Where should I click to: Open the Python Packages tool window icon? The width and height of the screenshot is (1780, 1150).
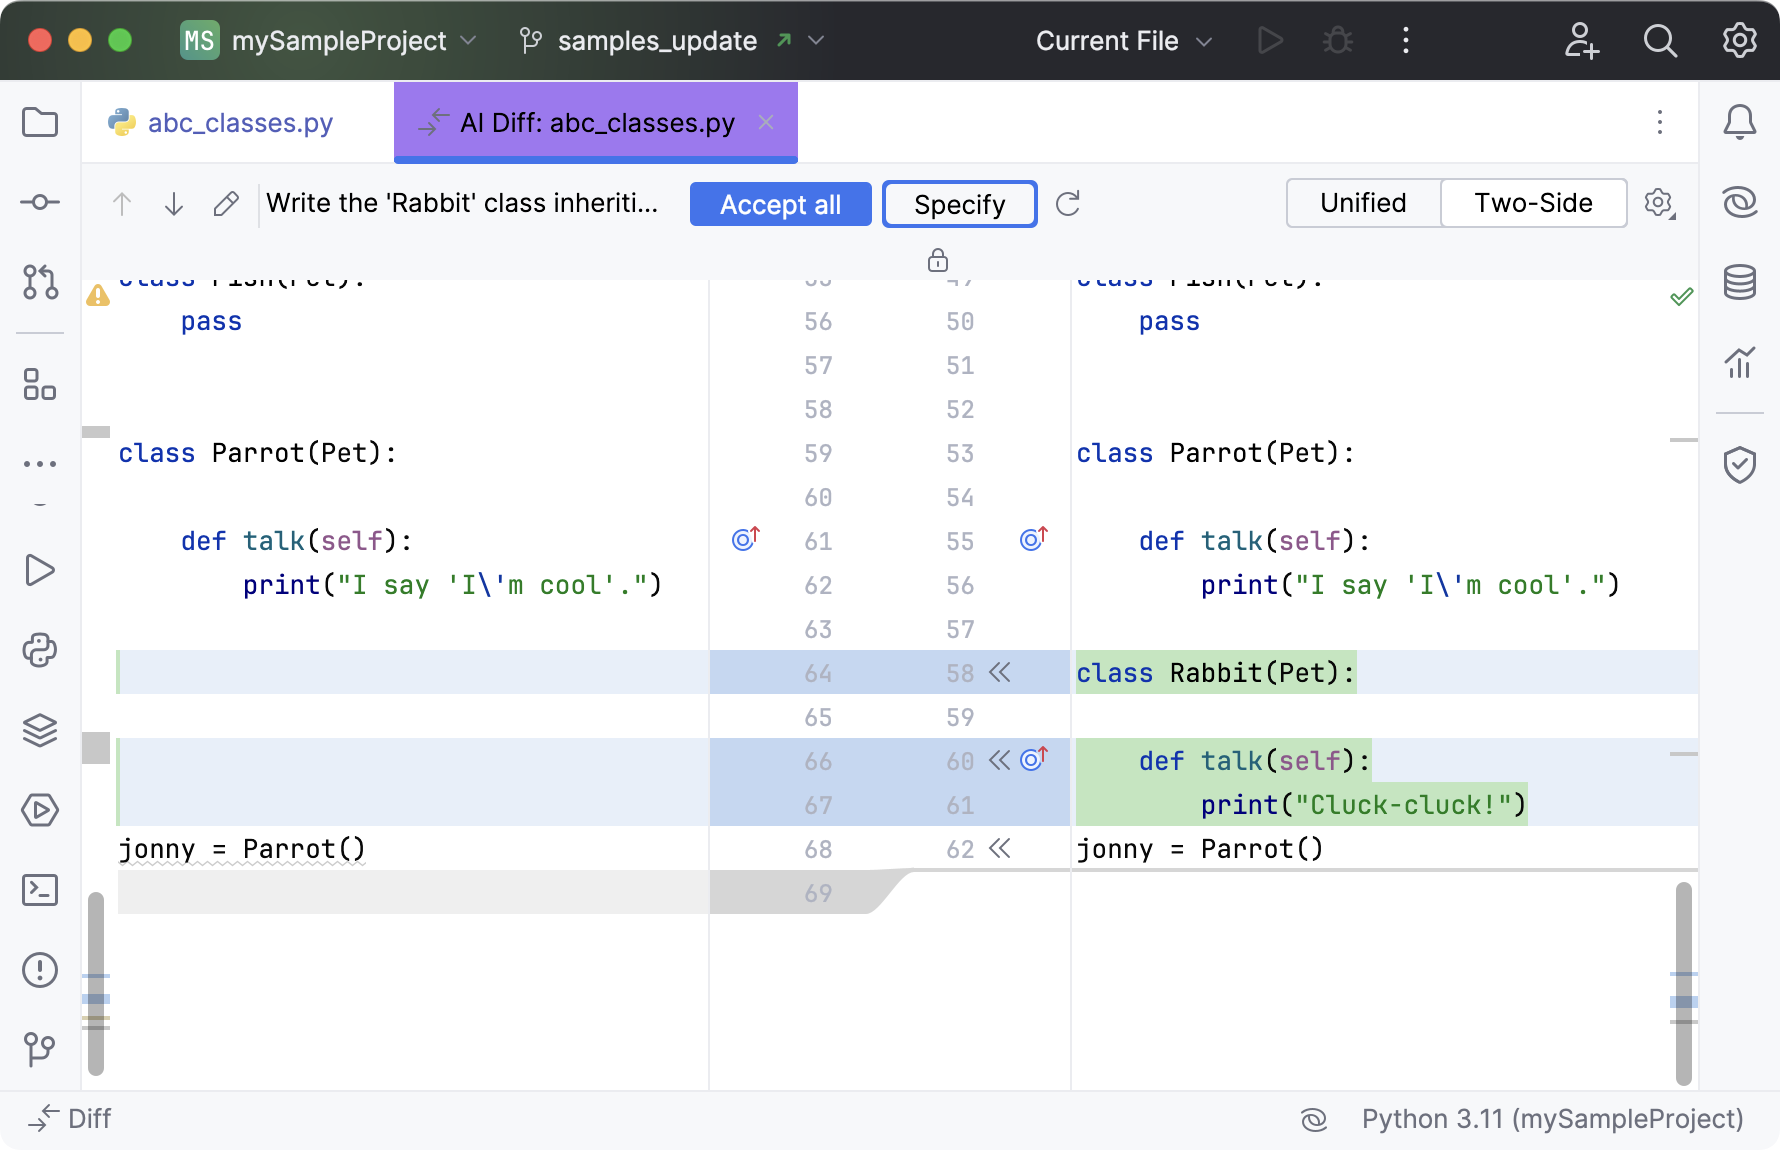click(40, 650)
